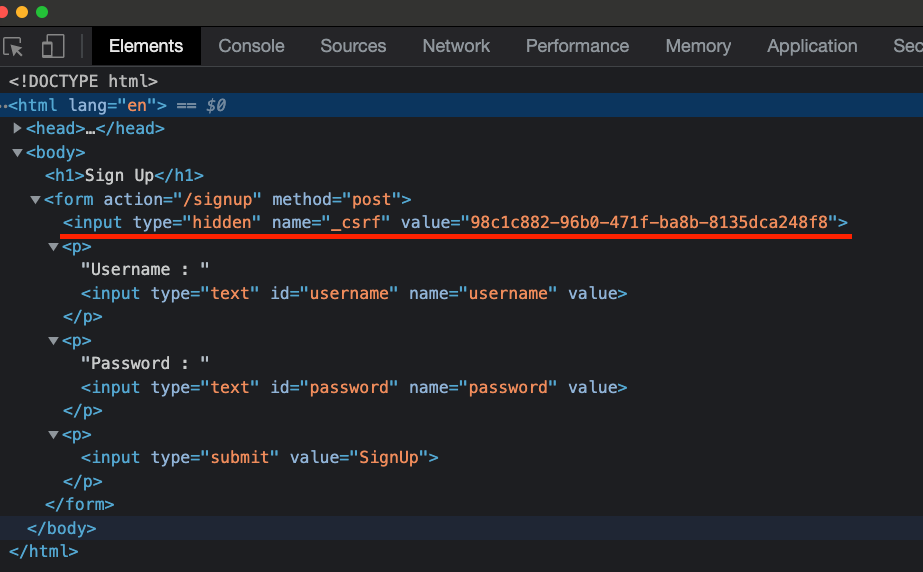
Task: Switch to the Network tab
Action: coord(456,46)
